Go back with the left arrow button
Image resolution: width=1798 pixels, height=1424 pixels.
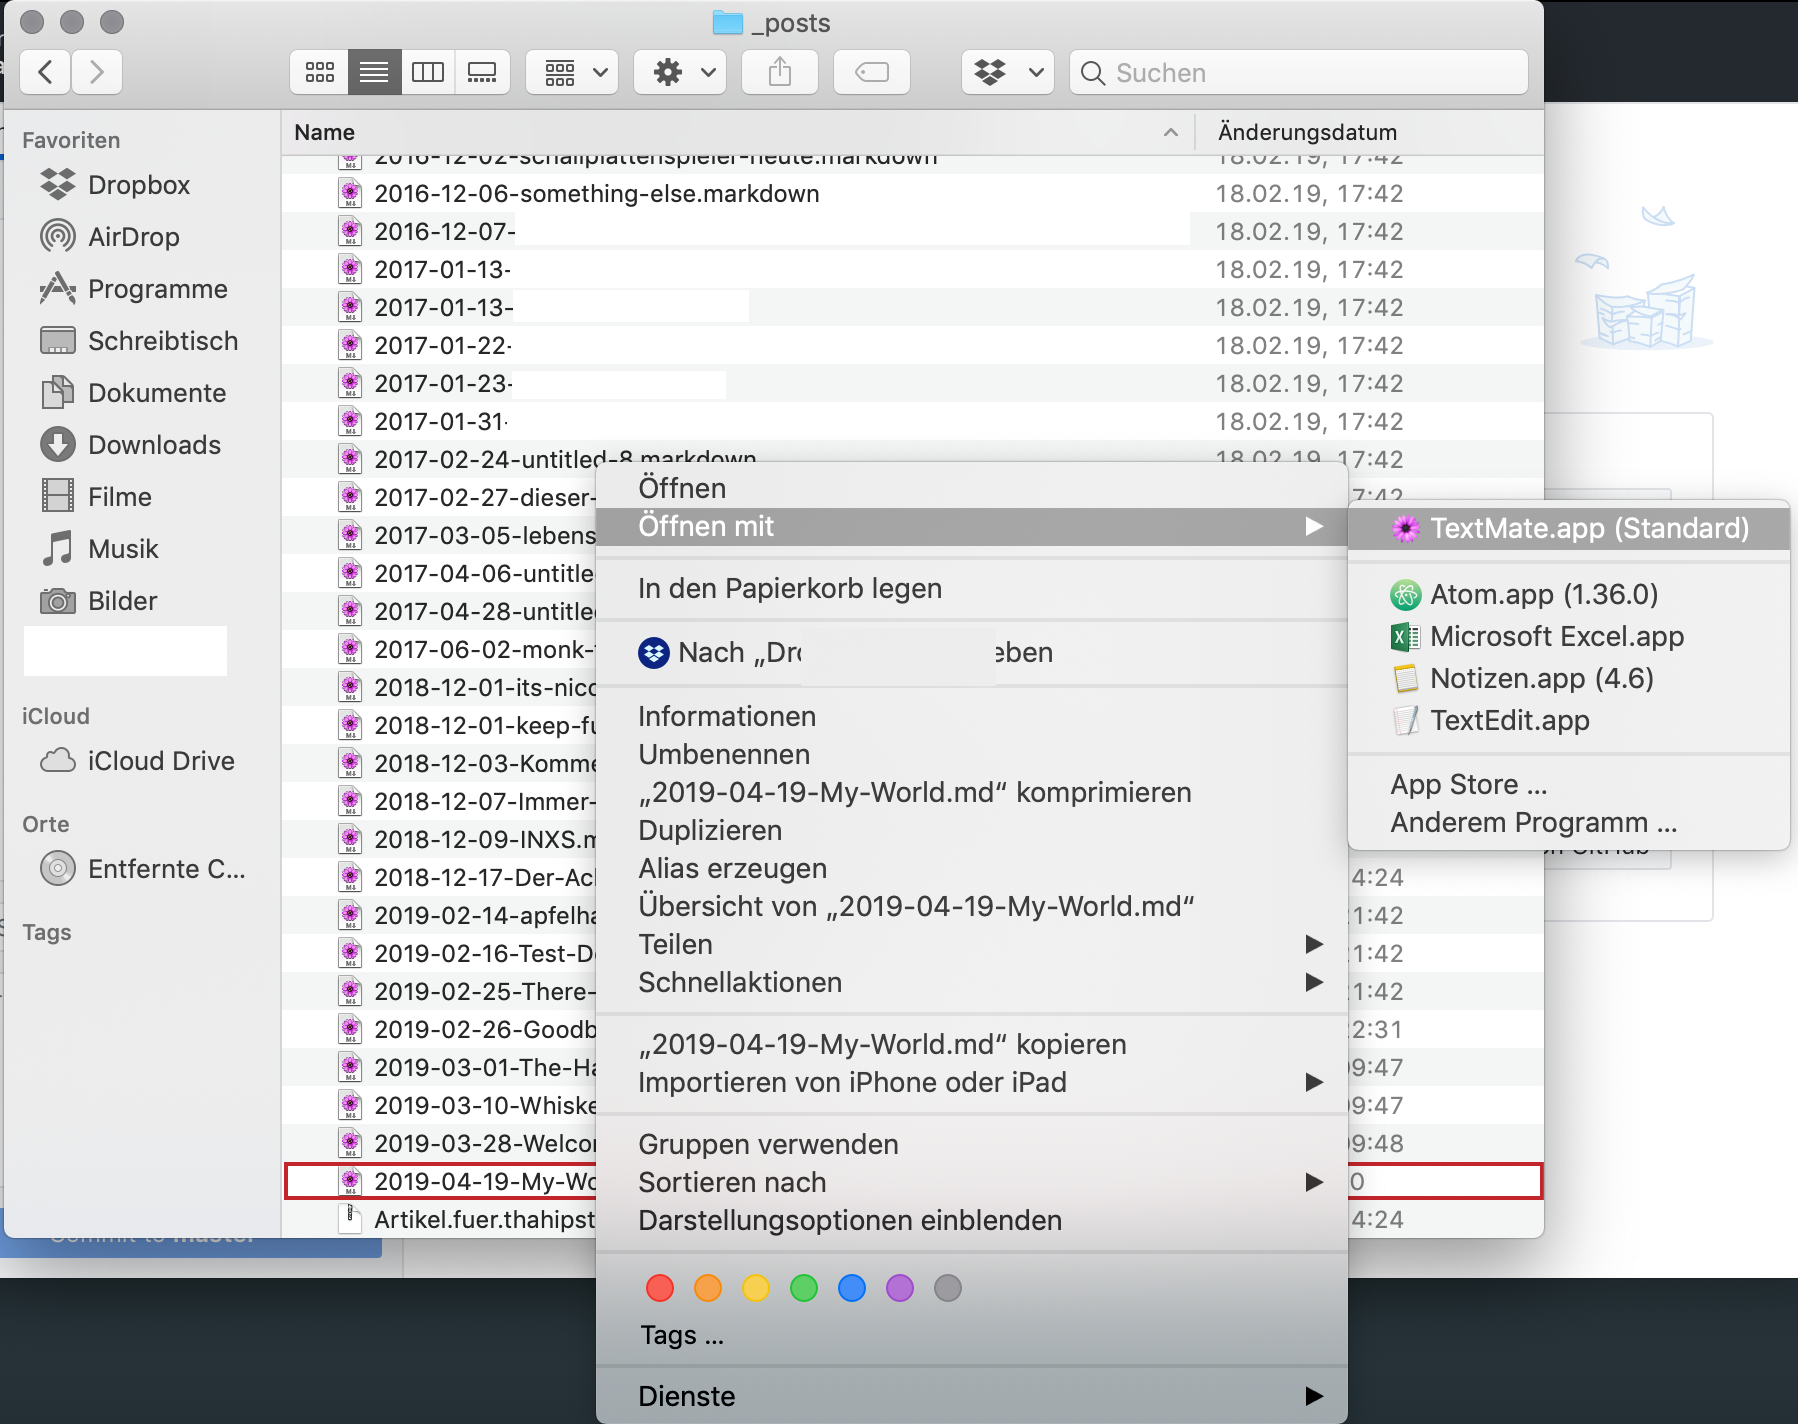[x=46, y=73]
